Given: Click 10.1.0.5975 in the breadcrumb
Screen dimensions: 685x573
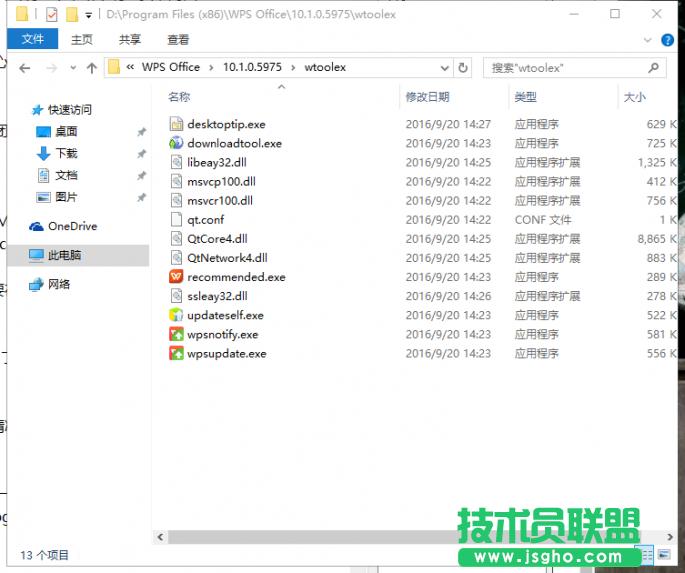Looking at the screenshot, I should coord(252,67).
